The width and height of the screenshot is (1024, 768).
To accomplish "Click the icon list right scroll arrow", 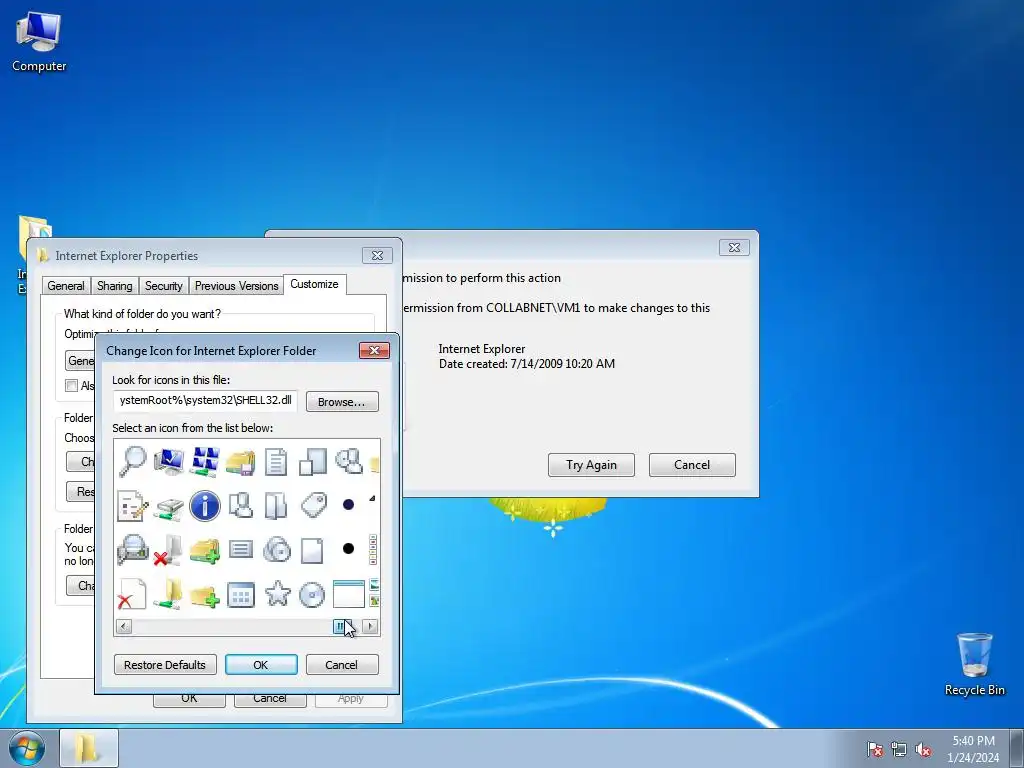I will click(x=370, y=627).
